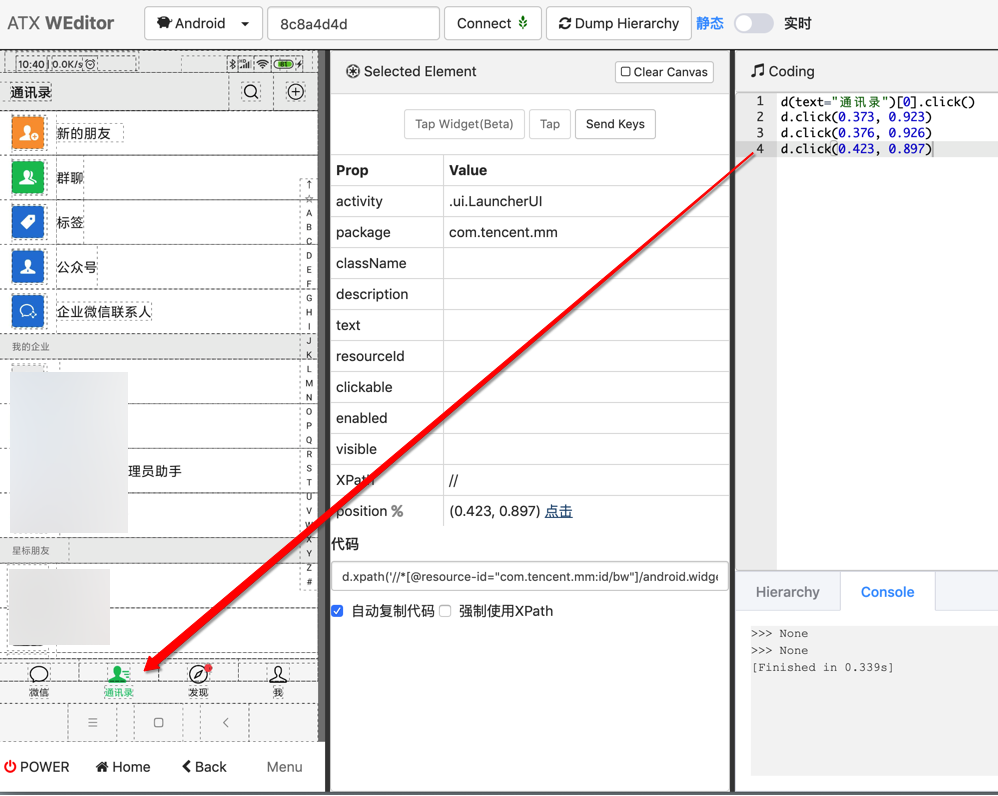Click code line 1 in the editor
998x796 pixels.
(x=877, y=102)
